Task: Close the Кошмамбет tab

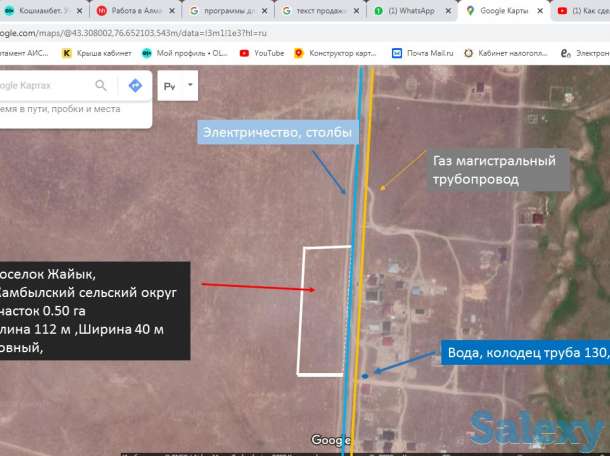Action: coord(79,11)
